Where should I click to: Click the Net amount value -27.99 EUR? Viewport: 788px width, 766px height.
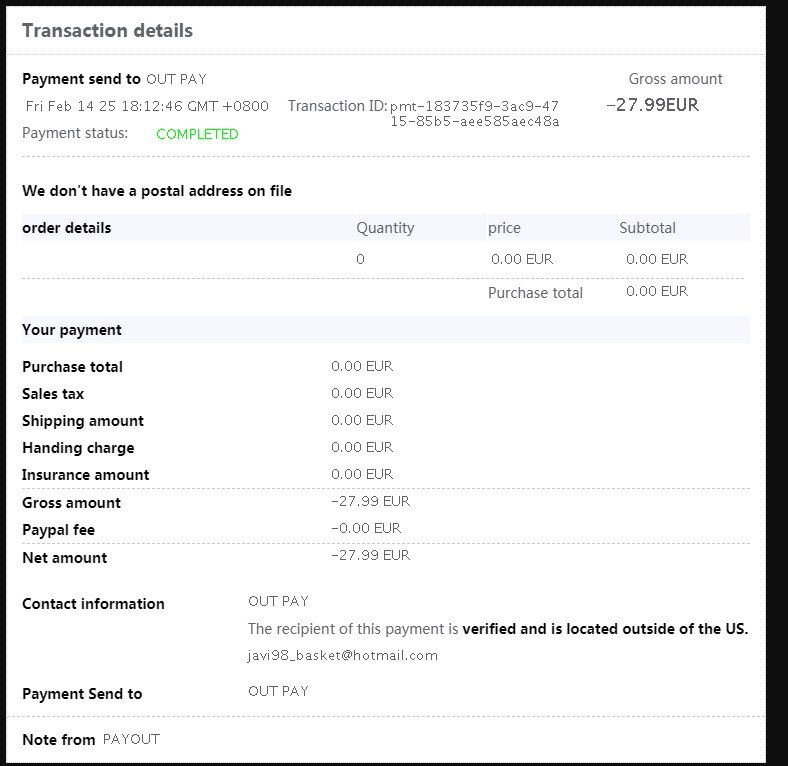(370, 555)
